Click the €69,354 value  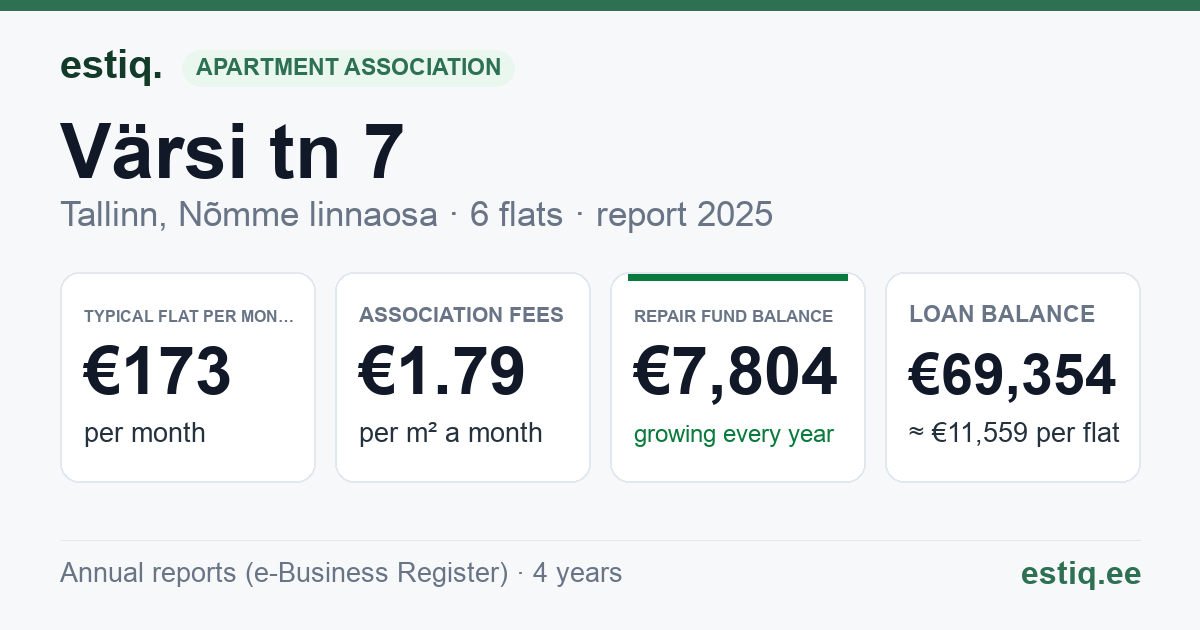[x=1012, y=376]
